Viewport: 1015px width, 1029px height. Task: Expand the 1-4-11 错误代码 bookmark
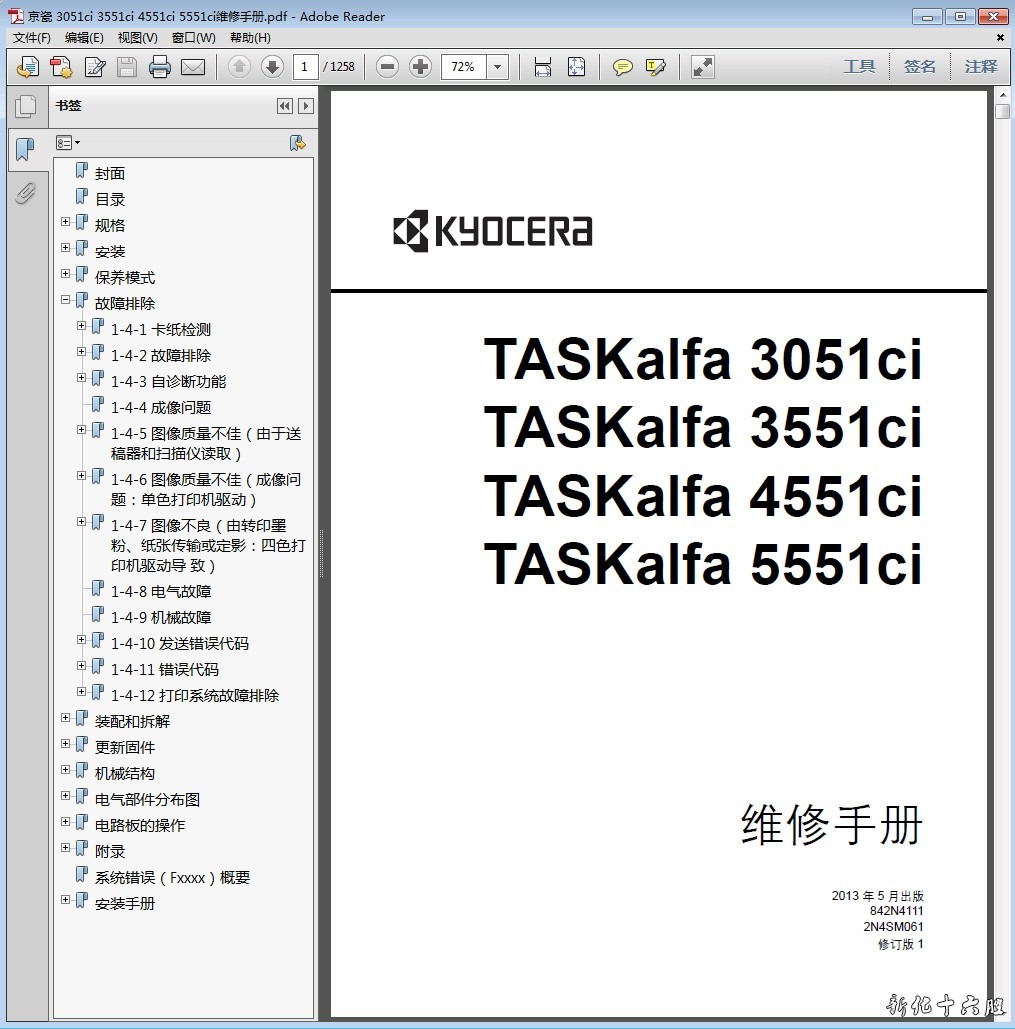pyautogui.click(x=82, y=666)
